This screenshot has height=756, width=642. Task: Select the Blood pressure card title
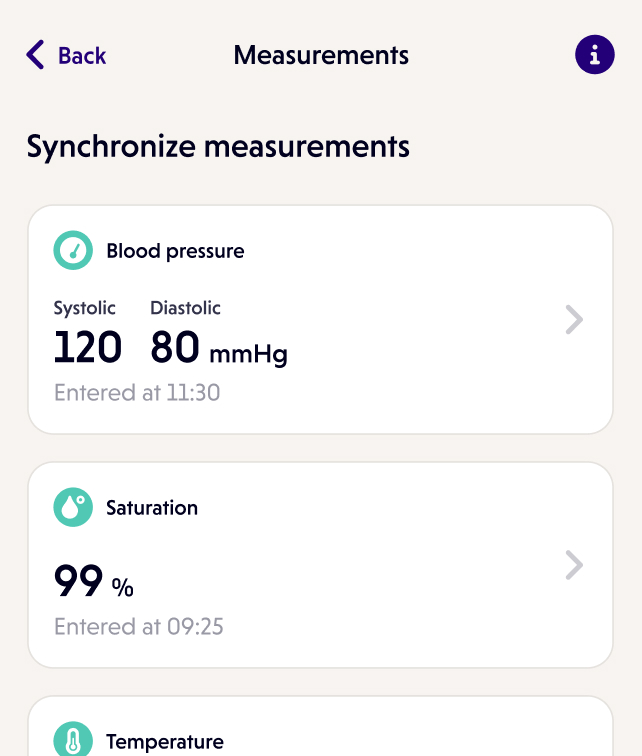point(175,251)
